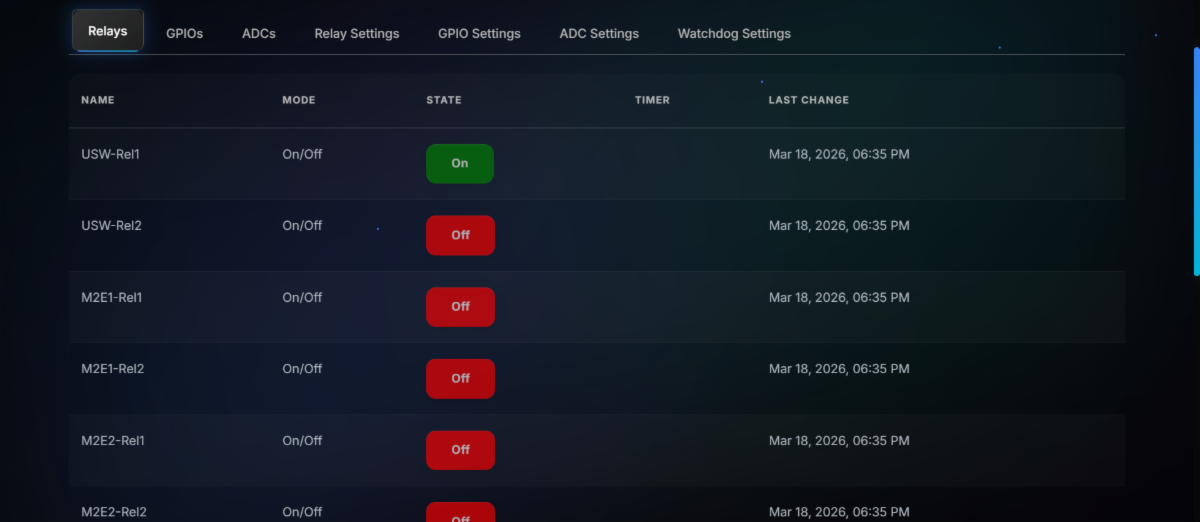
Task: Click the last change timestamp for M2E1-Rel1
Action: tap(839, 298)
